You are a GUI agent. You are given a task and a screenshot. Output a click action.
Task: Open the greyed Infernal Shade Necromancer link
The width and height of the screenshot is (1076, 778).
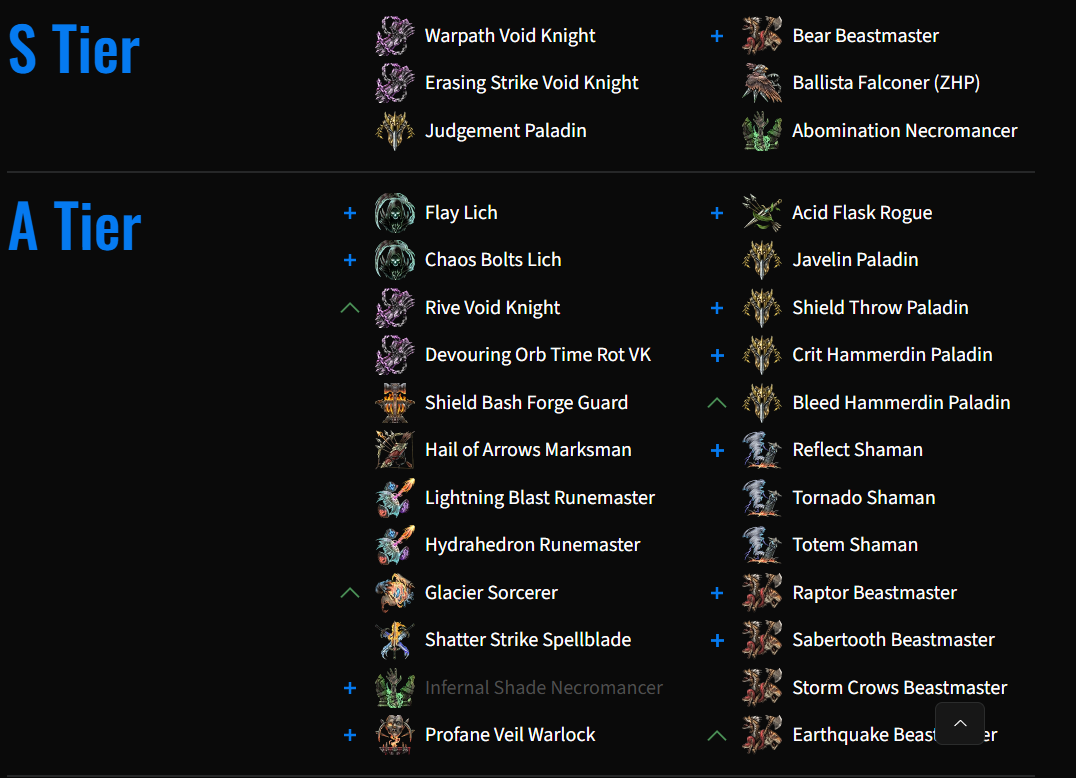tap(543, 687)
